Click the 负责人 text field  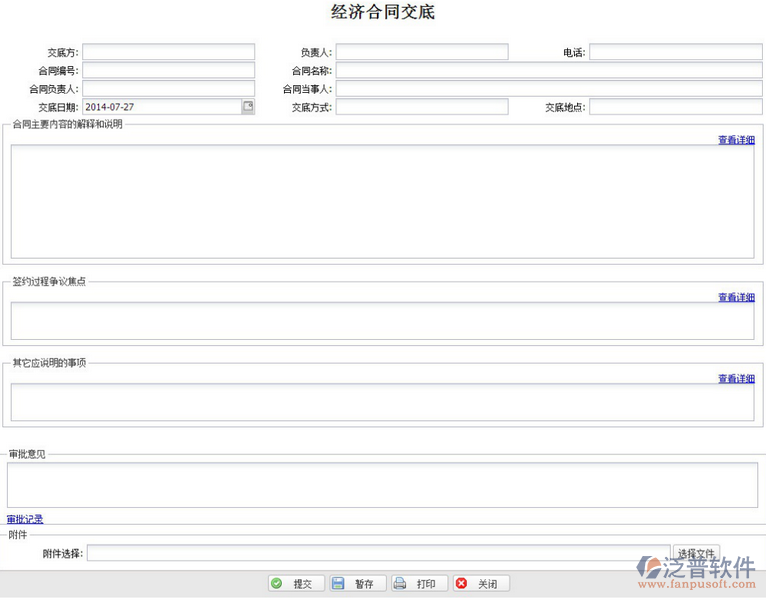point(422,52)
